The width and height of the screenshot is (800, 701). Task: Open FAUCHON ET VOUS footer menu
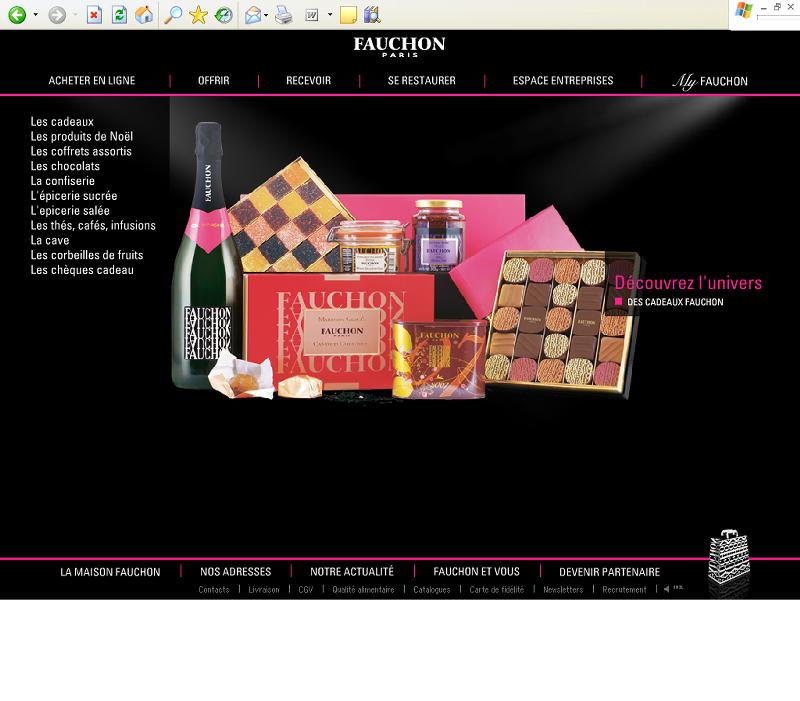click(x=477, y=572)
